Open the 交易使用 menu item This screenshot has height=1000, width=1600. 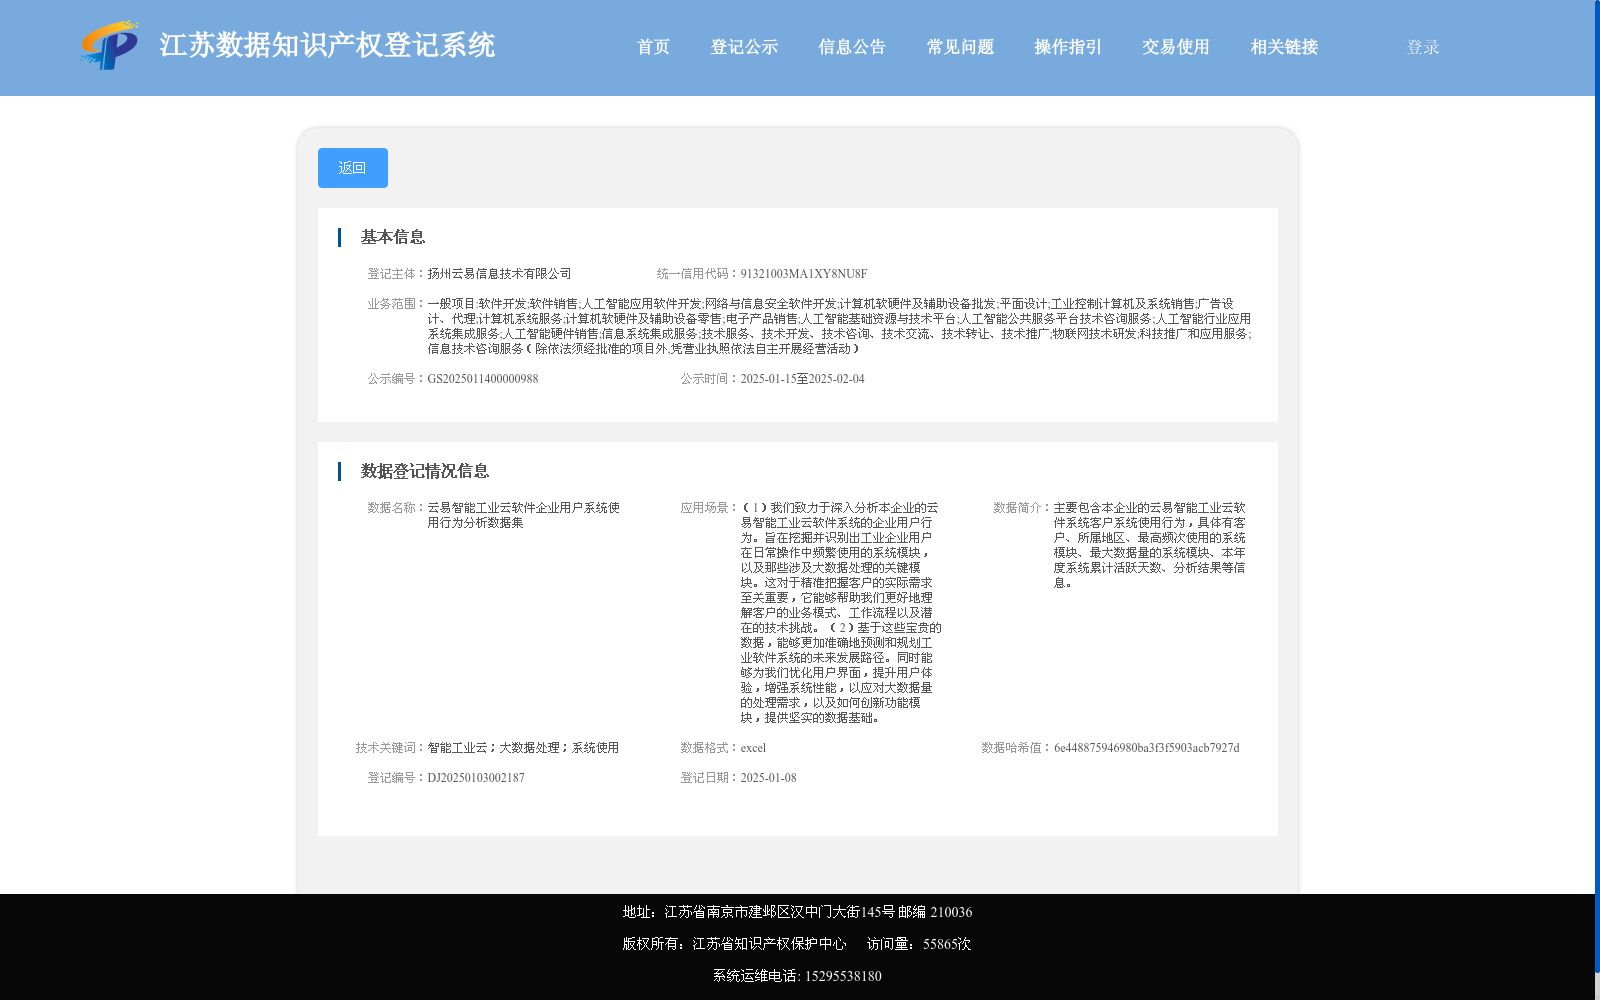click(x=1176, y=47)
